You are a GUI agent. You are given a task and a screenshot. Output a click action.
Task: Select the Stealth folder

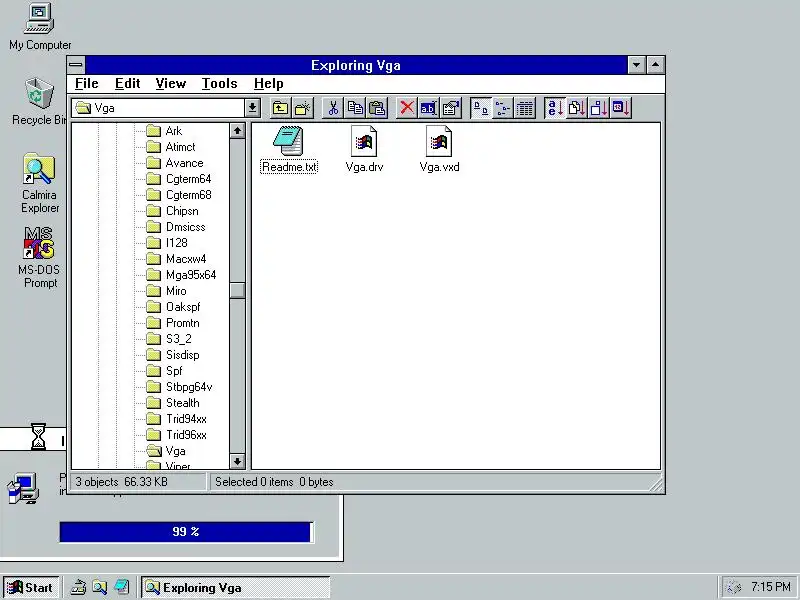[173, 403]
